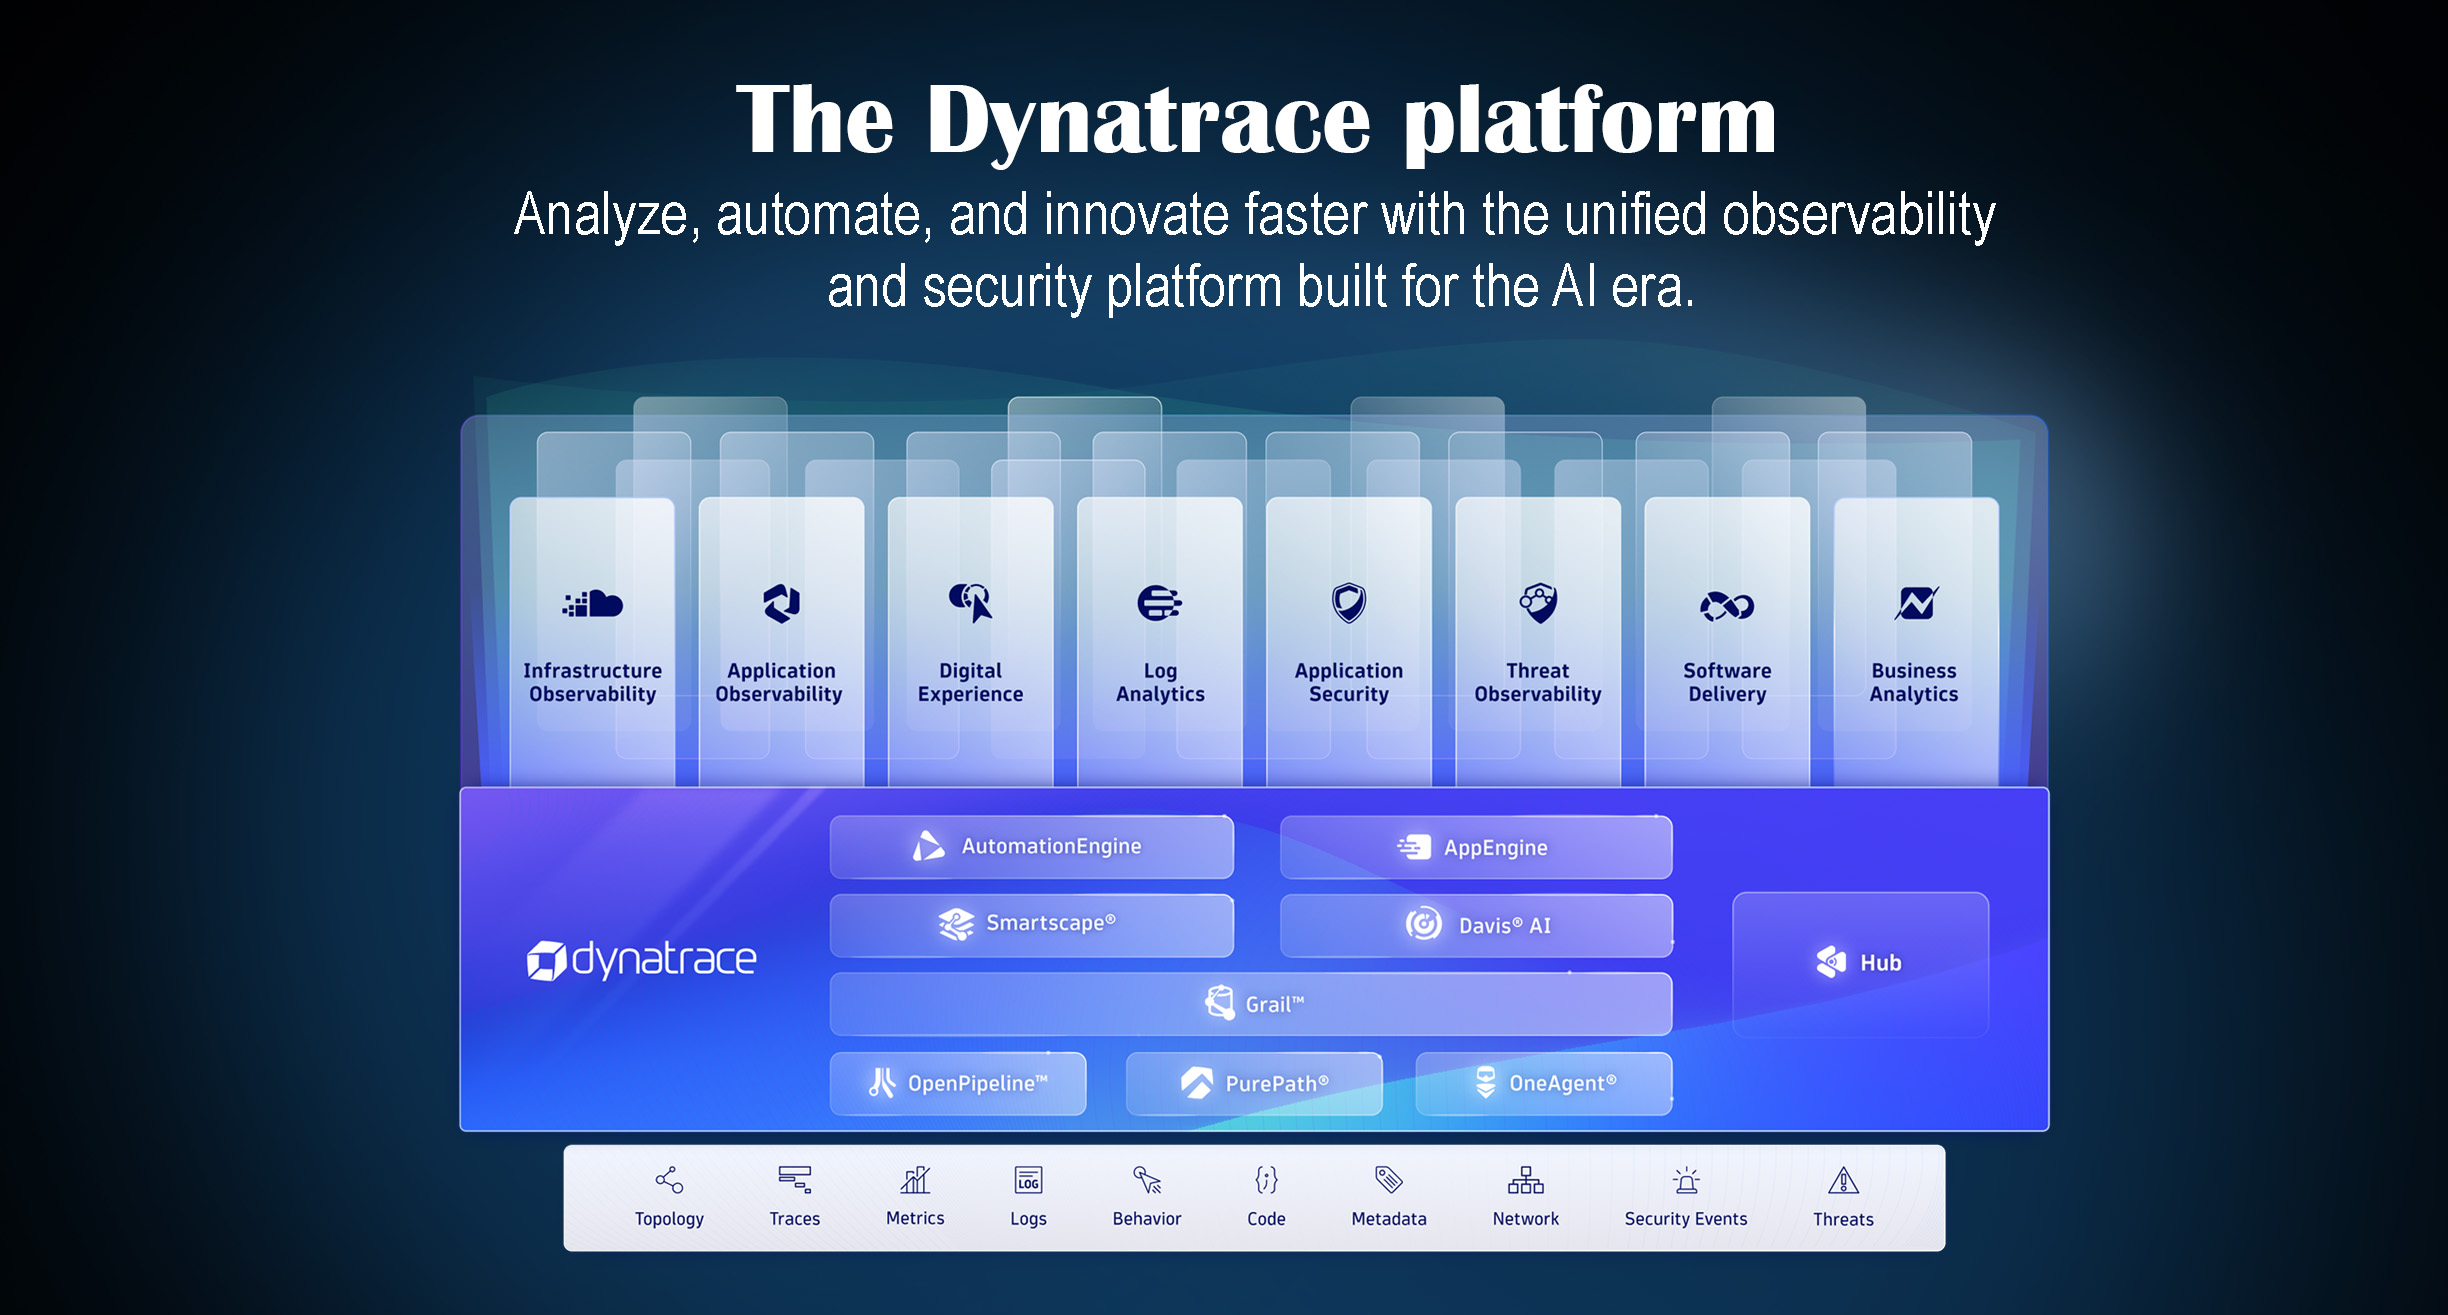Click the Grail icon
Image resolution: width=2448 pixels, height=1315 pixels.
(x=1220, y=1002)
